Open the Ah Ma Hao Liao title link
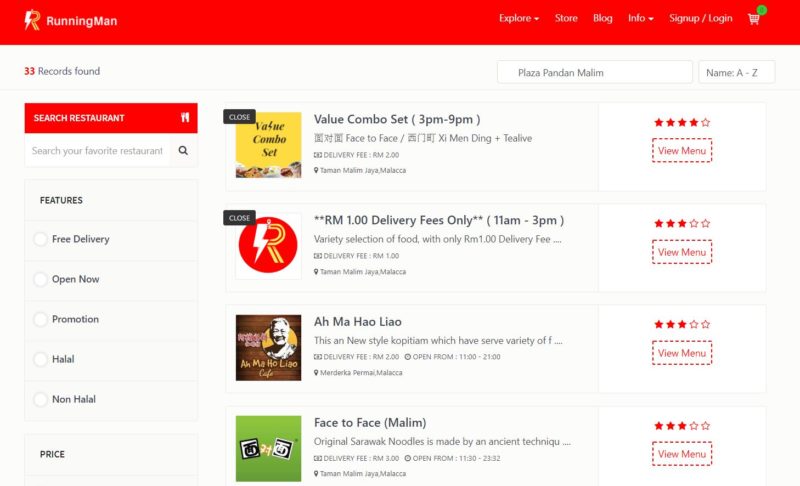The image size is (800, 486). click(x=358, y=322)
